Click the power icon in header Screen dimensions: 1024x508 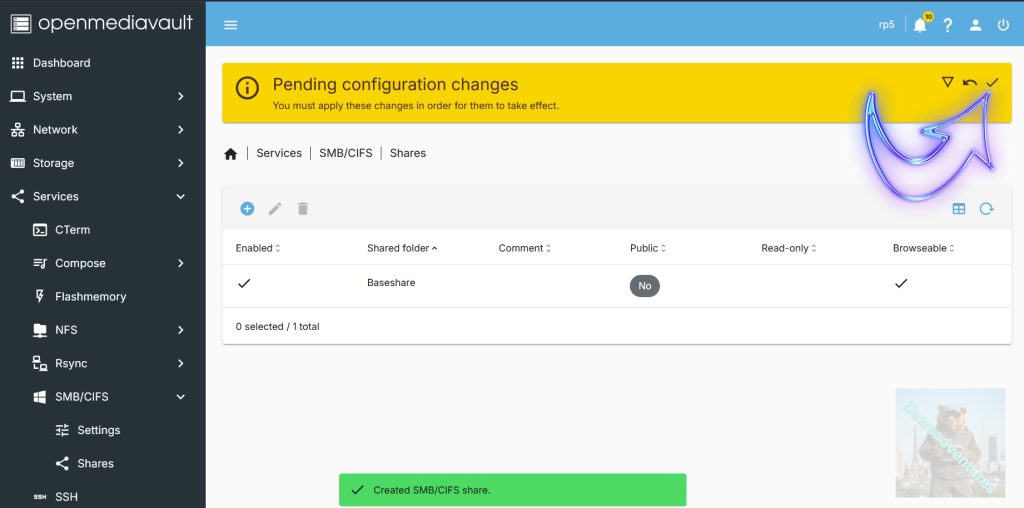pos(1004,25)
